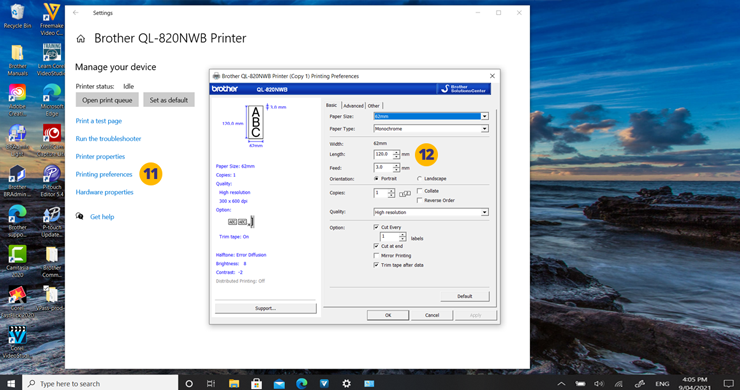740x390 pixels.
Task: Open the Brother Manuals folder on desktop
Action: pos(17,60)
